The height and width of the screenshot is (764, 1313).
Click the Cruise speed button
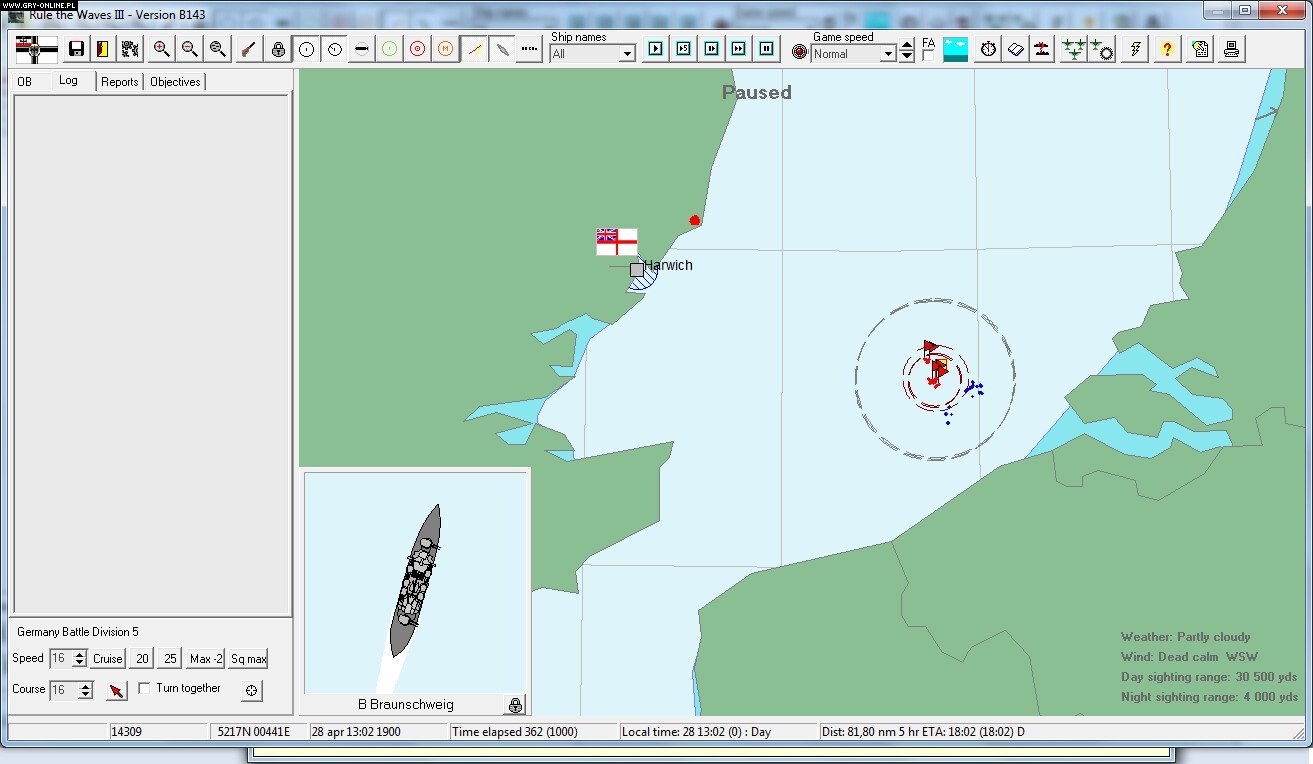[x=106, y=659]
